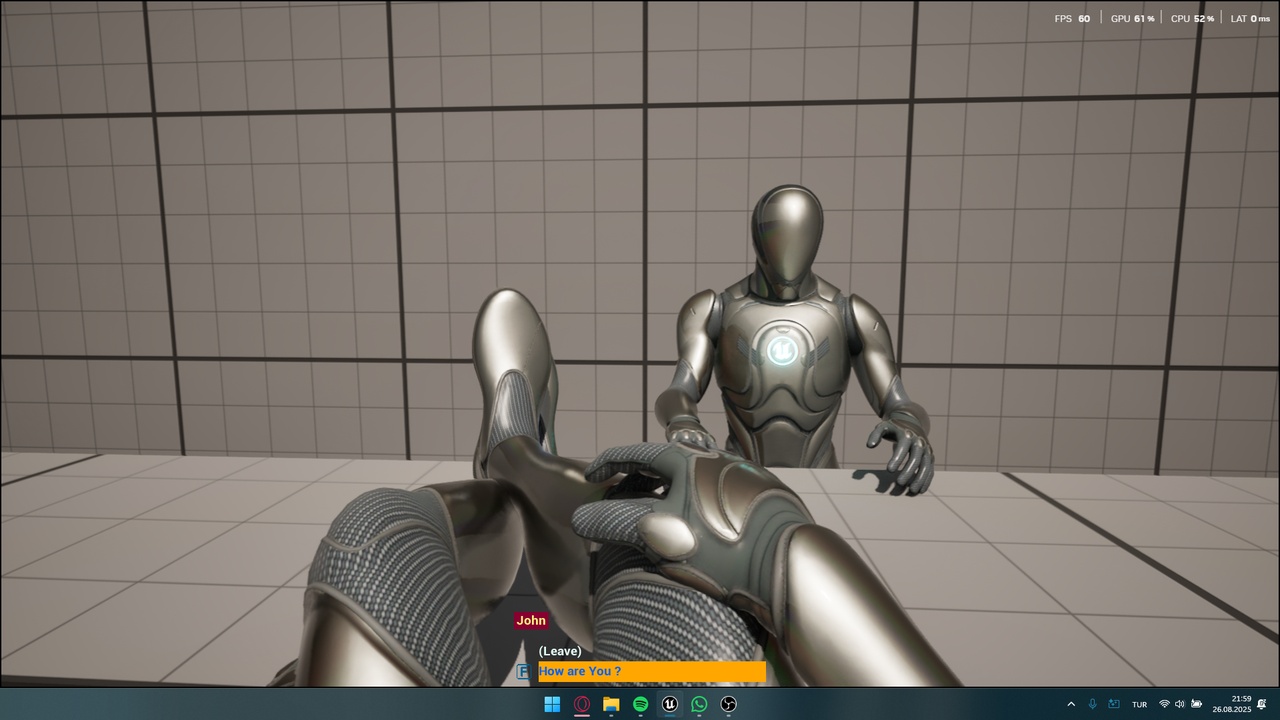Open the volume control

coord(1179,704)
